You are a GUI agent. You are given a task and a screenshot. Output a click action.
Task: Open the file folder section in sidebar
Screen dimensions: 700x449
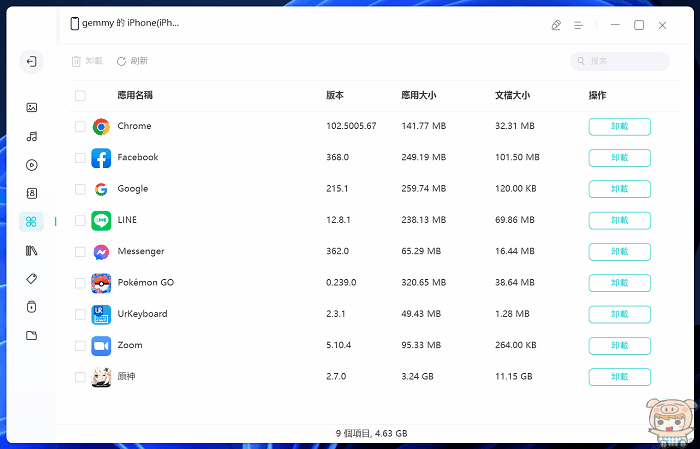click(32, 336)
